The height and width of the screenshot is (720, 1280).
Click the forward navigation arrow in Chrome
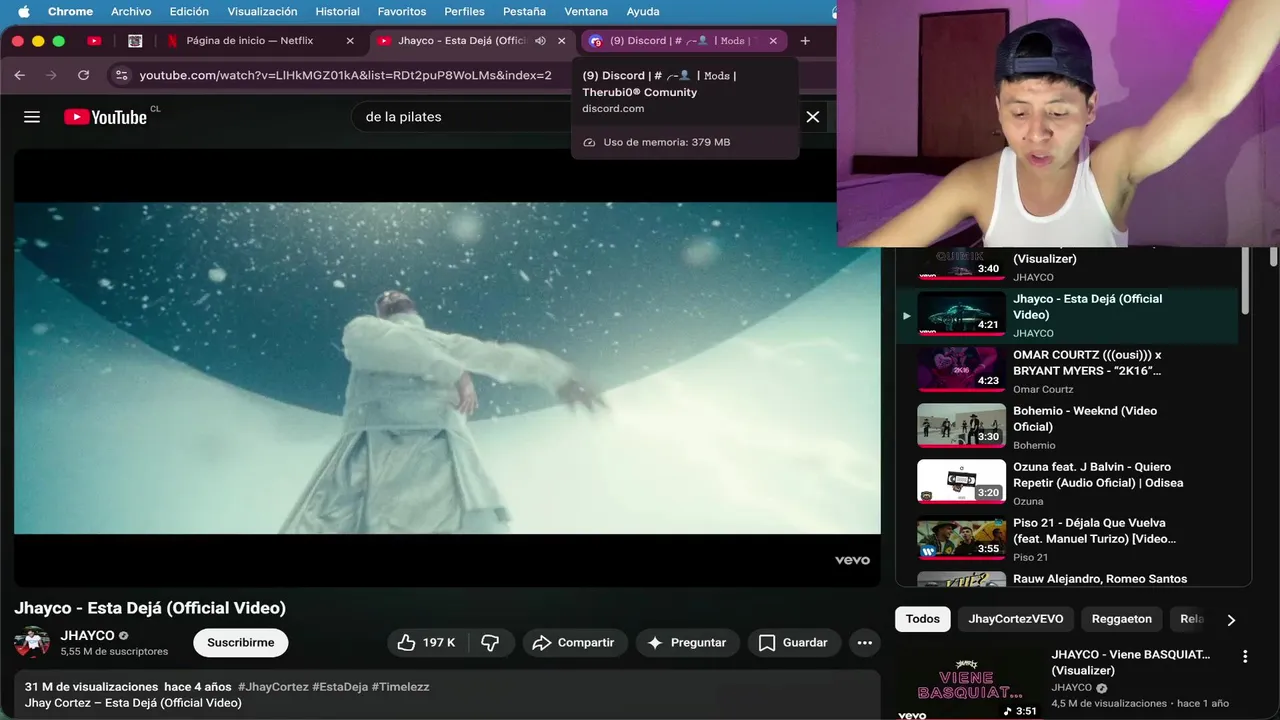click(x=51, y=75)
